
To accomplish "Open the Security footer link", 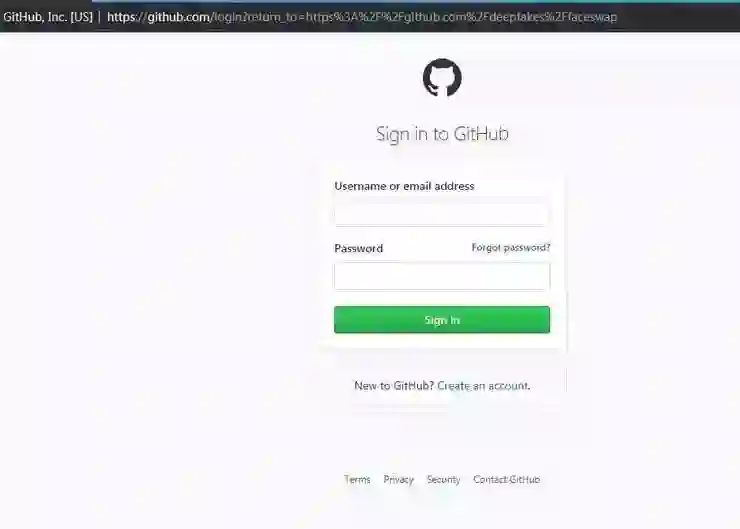I will [x=443, y=479].
